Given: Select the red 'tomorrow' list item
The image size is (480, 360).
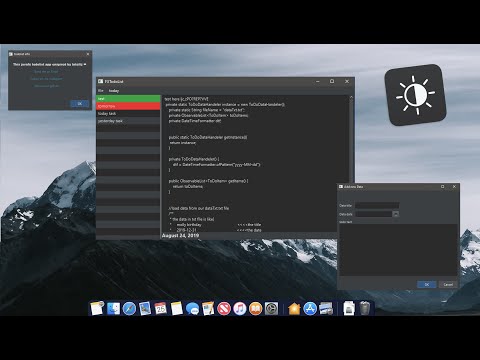Looking at the screenshot, I should point(128,106).
